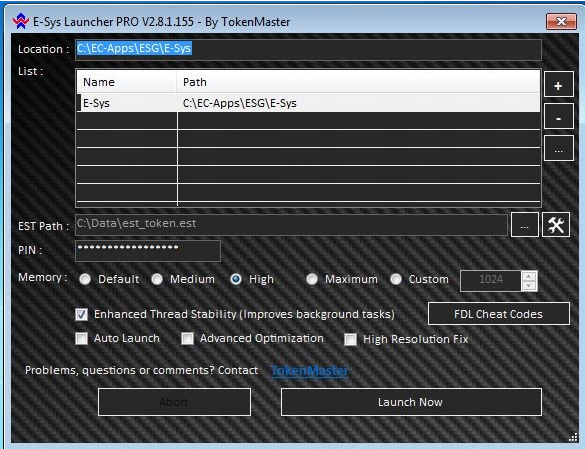Select the C:\EC-Apps\ESG\E-Sys path cell in list
The image size is (585, 449).
358,103
